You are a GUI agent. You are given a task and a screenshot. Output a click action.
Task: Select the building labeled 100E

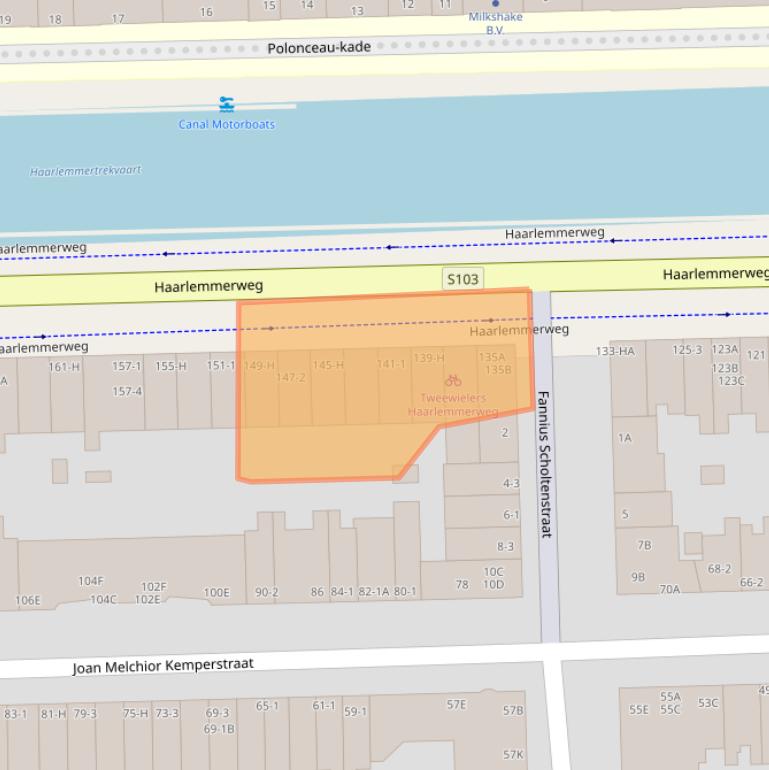(217, 592)
